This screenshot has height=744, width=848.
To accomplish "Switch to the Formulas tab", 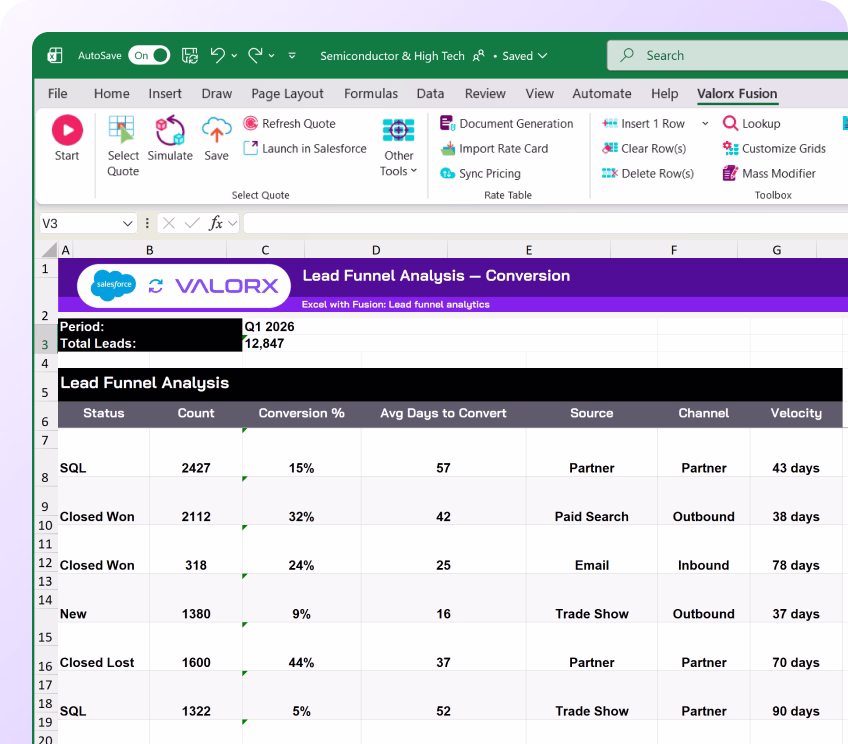I will [371, 94].
